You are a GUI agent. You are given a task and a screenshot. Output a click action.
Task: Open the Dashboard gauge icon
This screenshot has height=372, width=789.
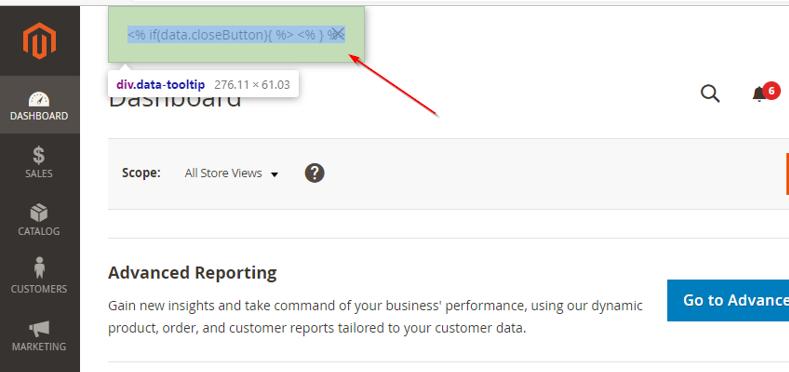click(39, 99)
